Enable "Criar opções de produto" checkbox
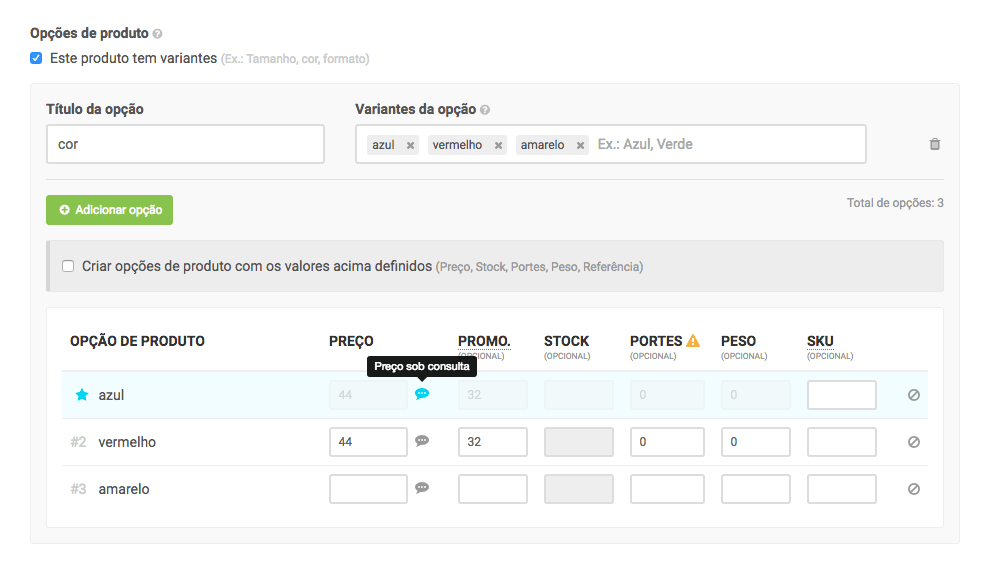 (x=68, y=266)
